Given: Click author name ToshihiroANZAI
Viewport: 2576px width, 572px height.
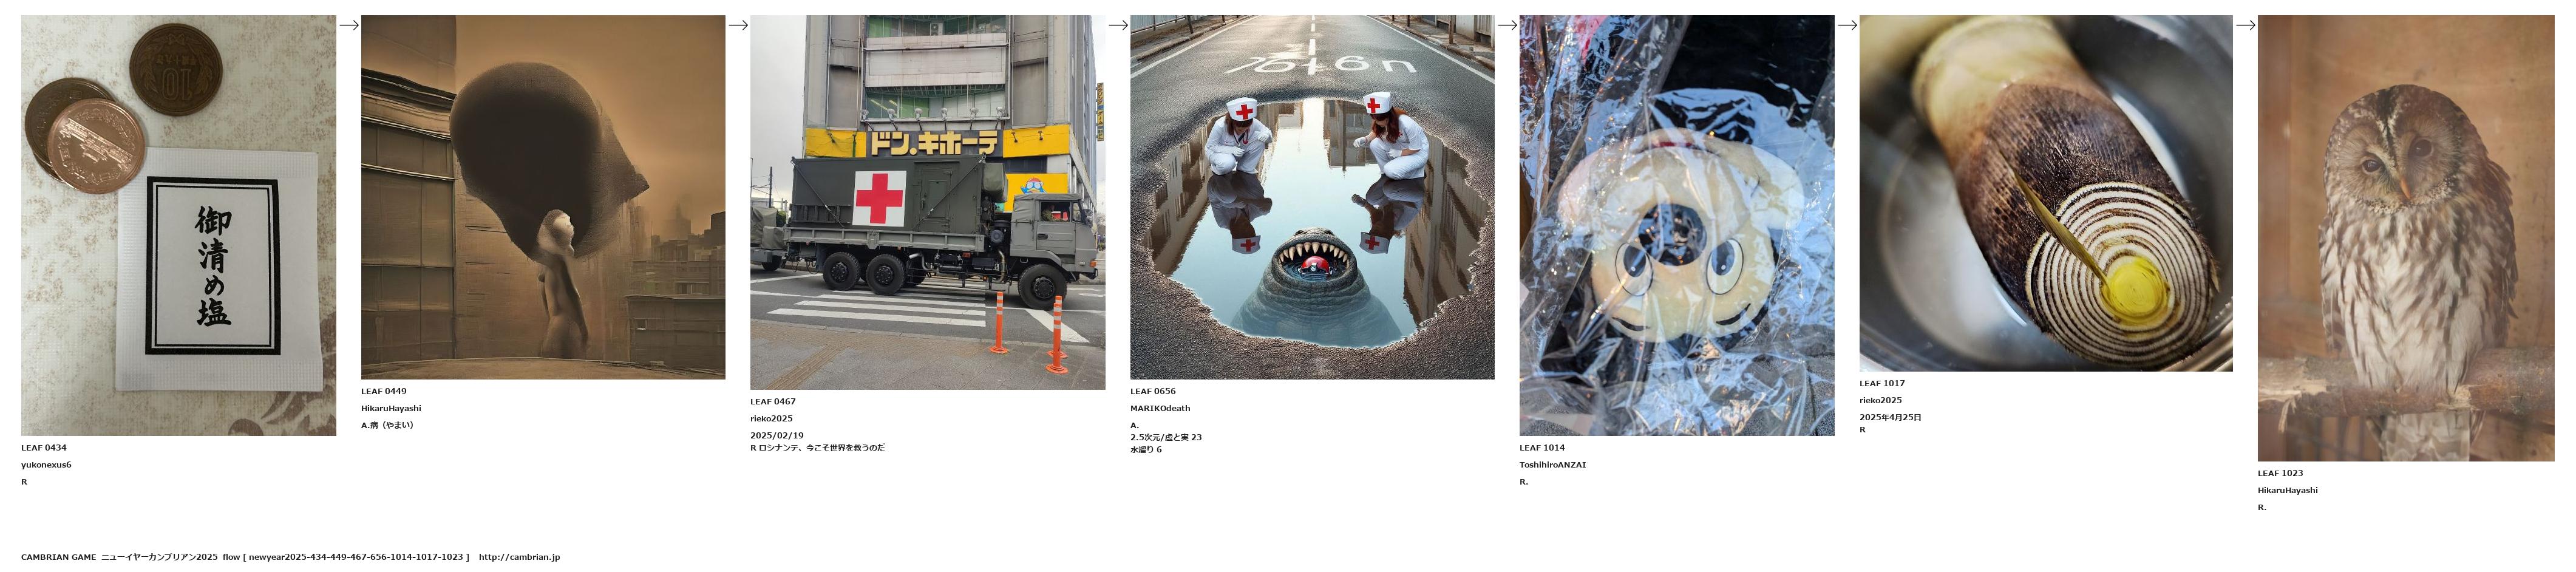Looking at the screenshot, I should tap(1552, 465).
